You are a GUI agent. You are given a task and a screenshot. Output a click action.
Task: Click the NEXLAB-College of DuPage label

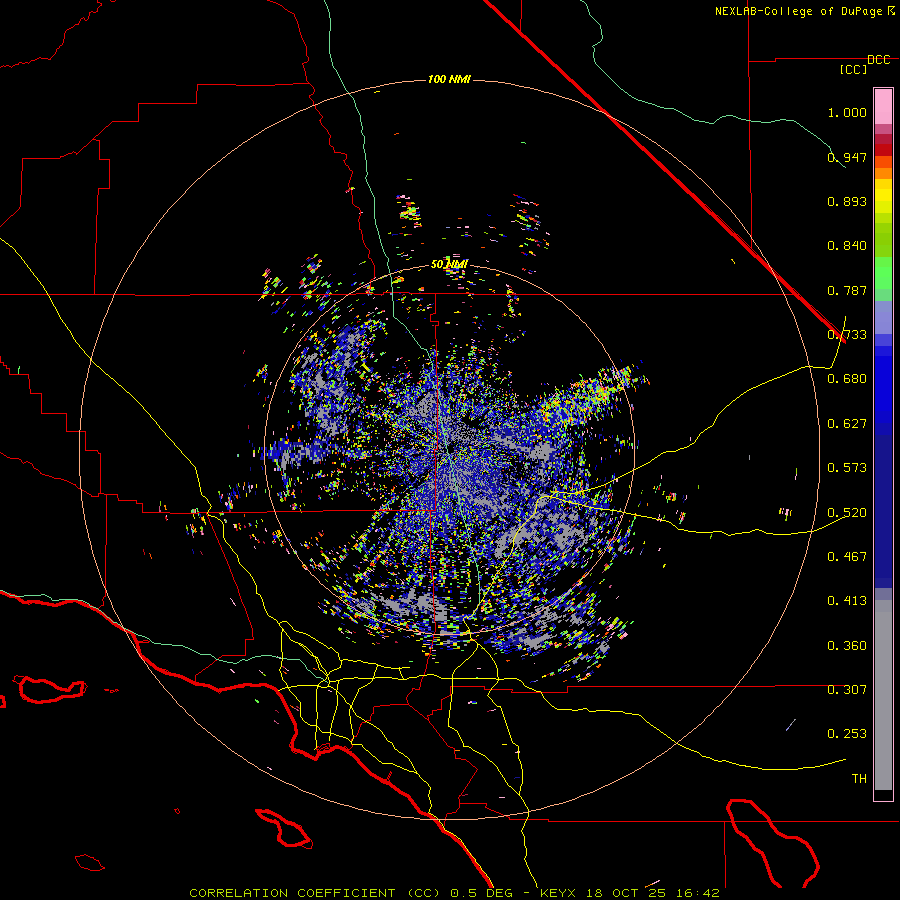(798, 11)
